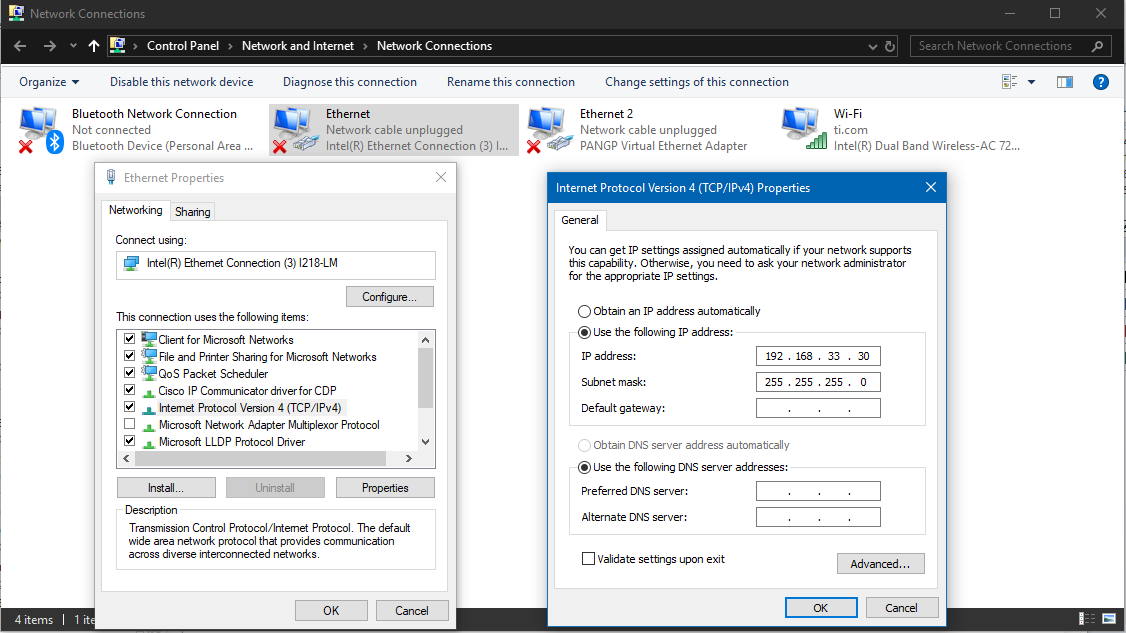The width and height of the screenshot is (1126, 633).
Task: Uncheck File and Printer Sharing checkbox
Action: tap(129, 356)
